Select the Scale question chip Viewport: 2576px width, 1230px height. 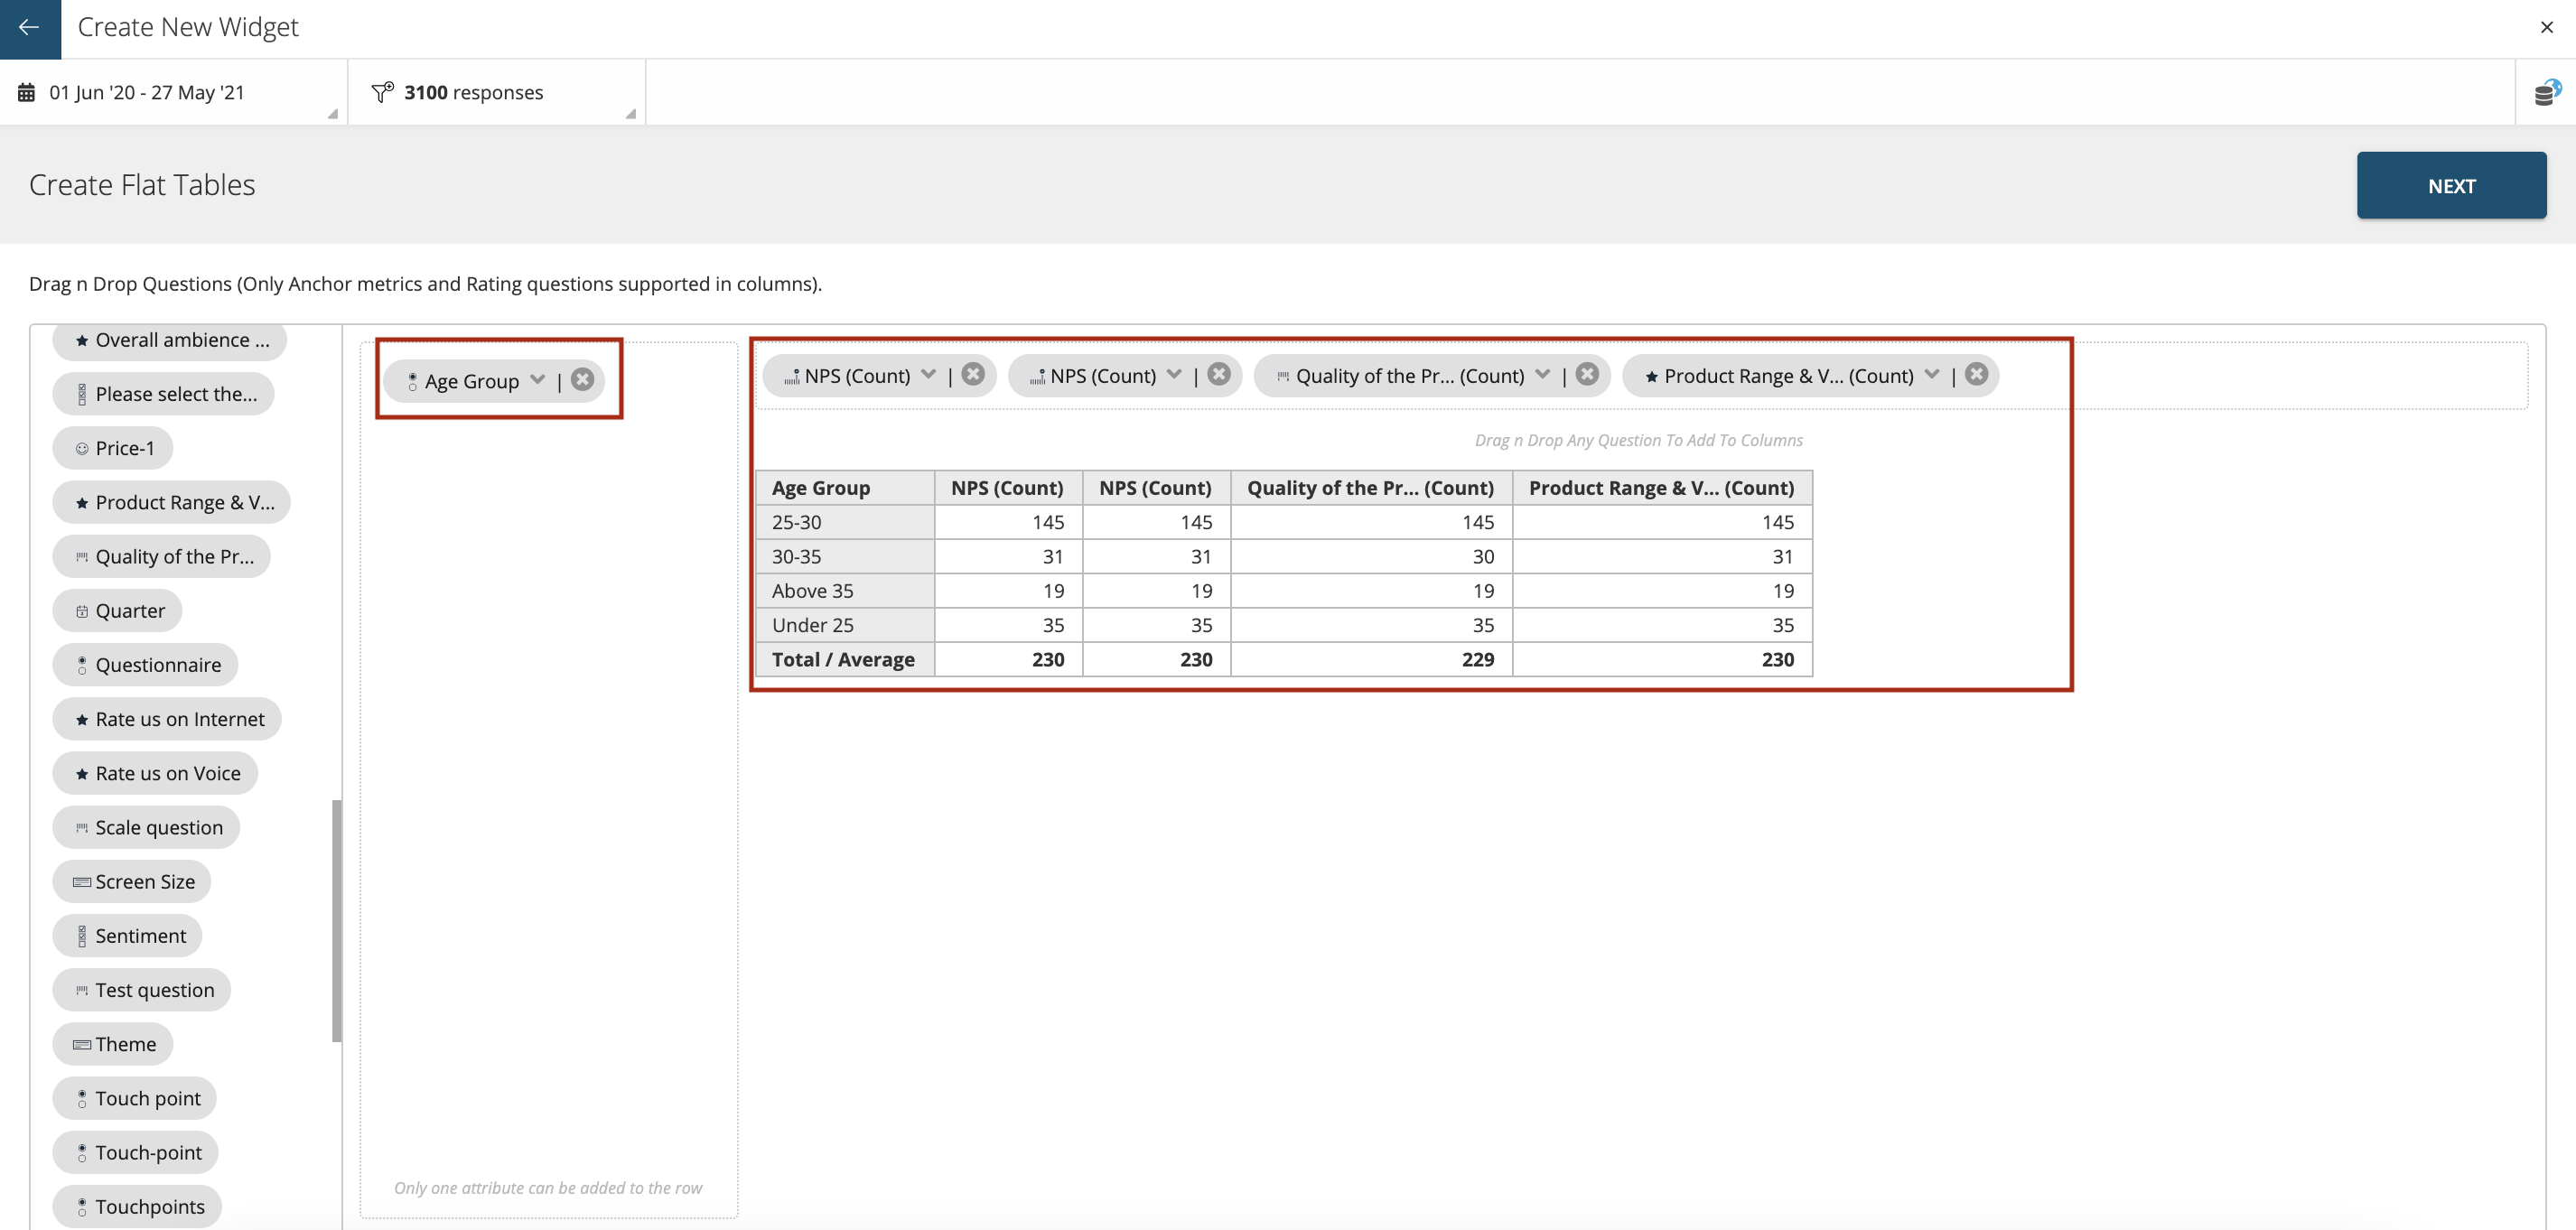point(147,827)
